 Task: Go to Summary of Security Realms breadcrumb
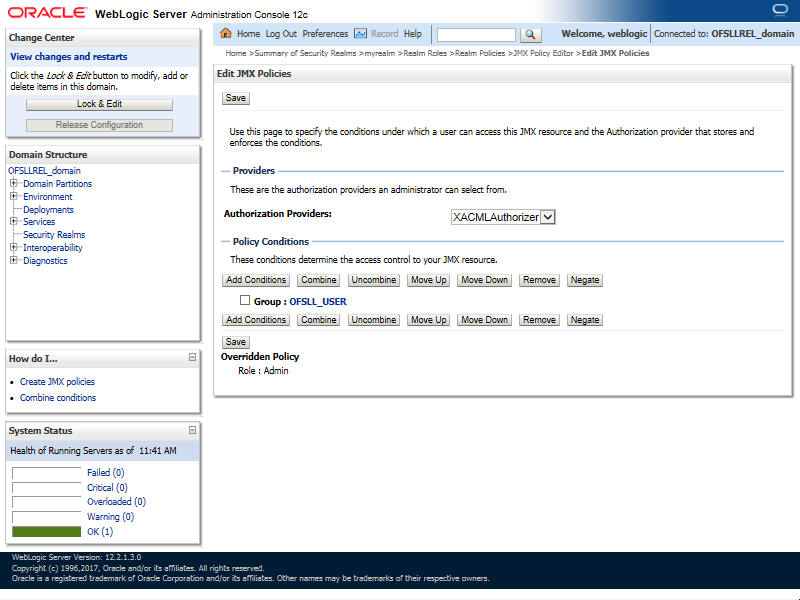click(x=305, y=53)
